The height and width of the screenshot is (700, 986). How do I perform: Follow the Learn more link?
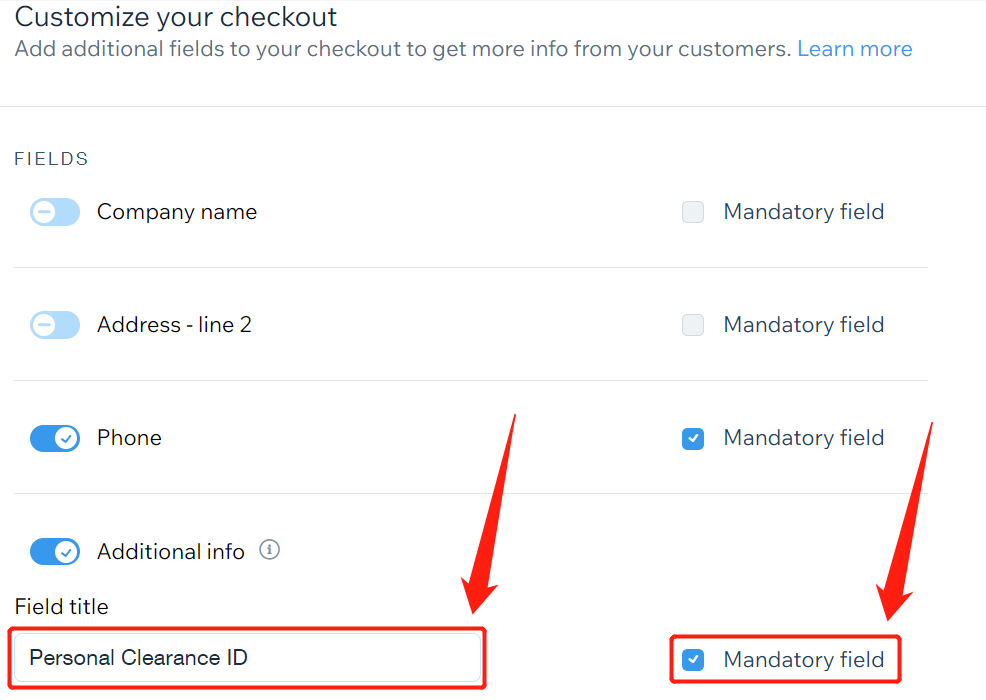click(855, 49)
